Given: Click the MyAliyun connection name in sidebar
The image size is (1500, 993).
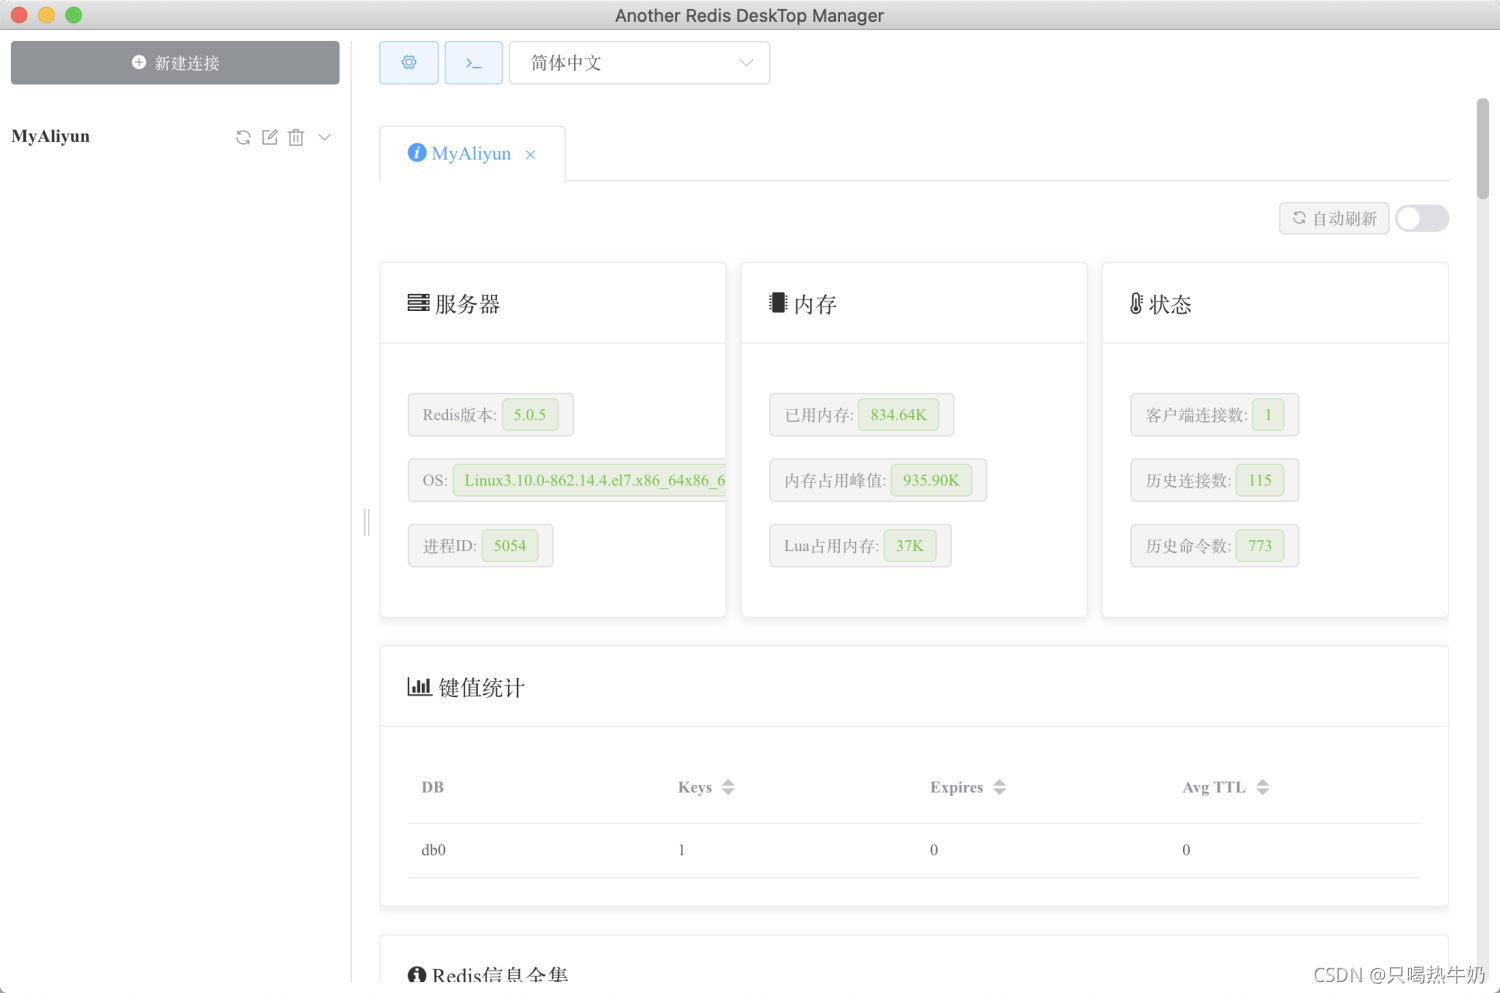Looking at the screenshot, I should 51,137.
